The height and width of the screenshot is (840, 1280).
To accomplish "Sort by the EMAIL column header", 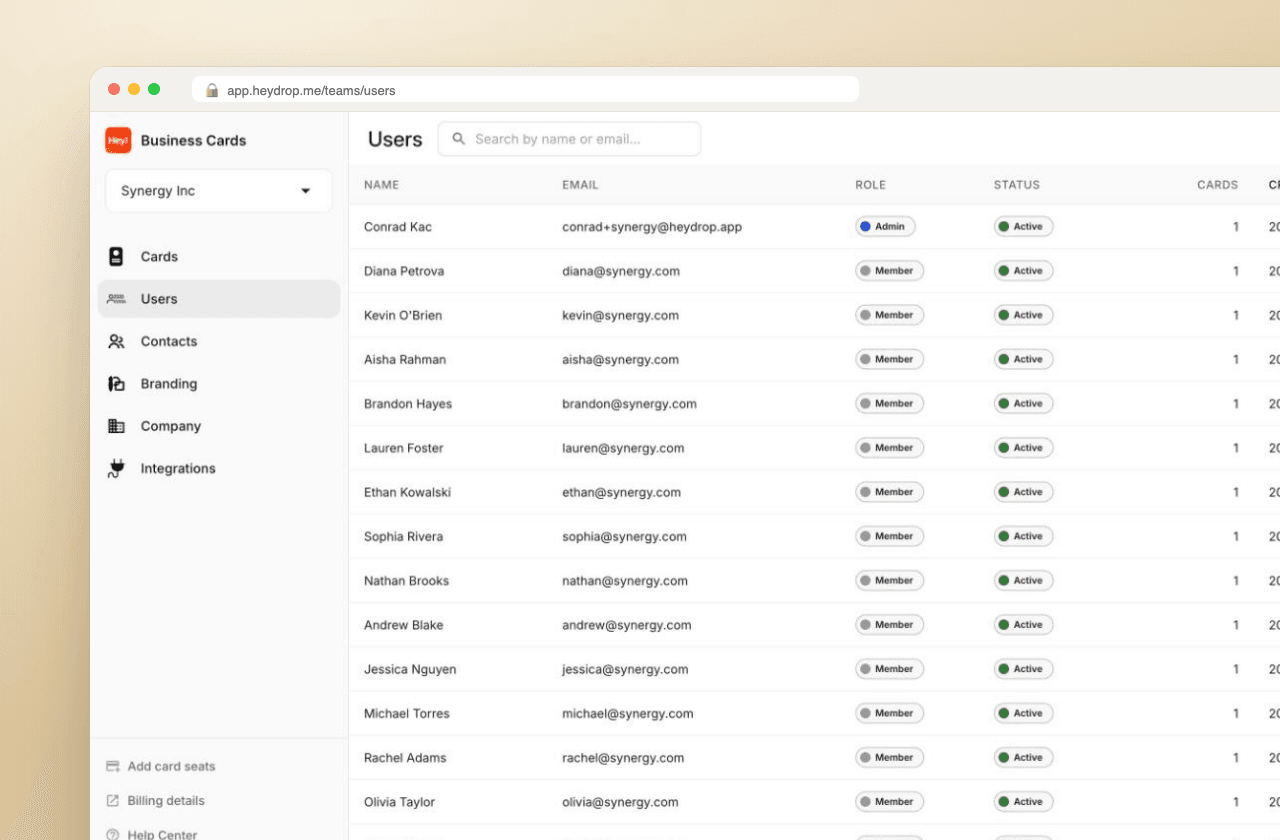I will pos(580,185).
